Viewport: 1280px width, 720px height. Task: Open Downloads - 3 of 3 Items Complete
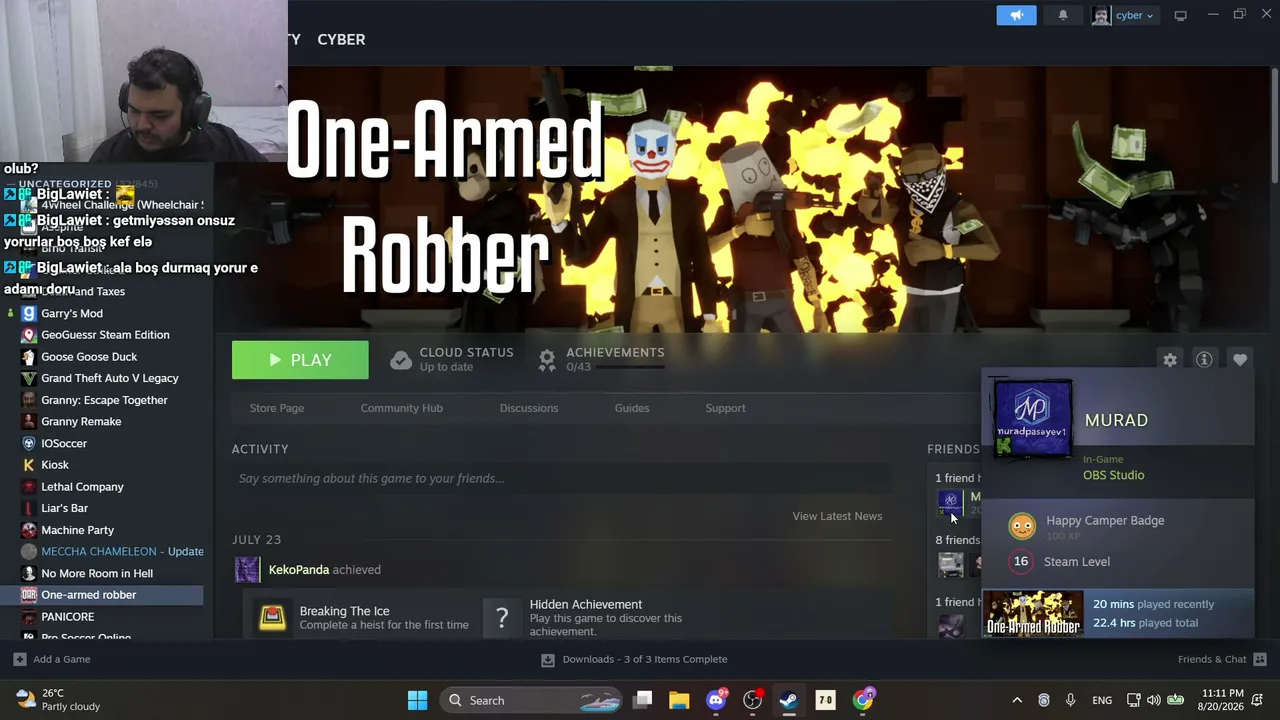coord(645,659)
